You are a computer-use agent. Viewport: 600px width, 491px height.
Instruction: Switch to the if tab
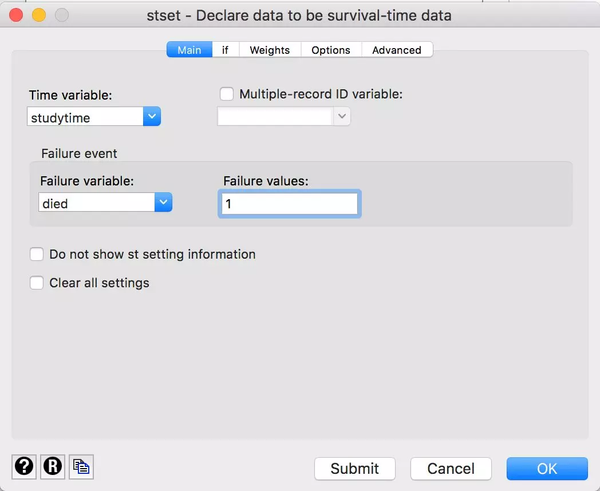225,50
